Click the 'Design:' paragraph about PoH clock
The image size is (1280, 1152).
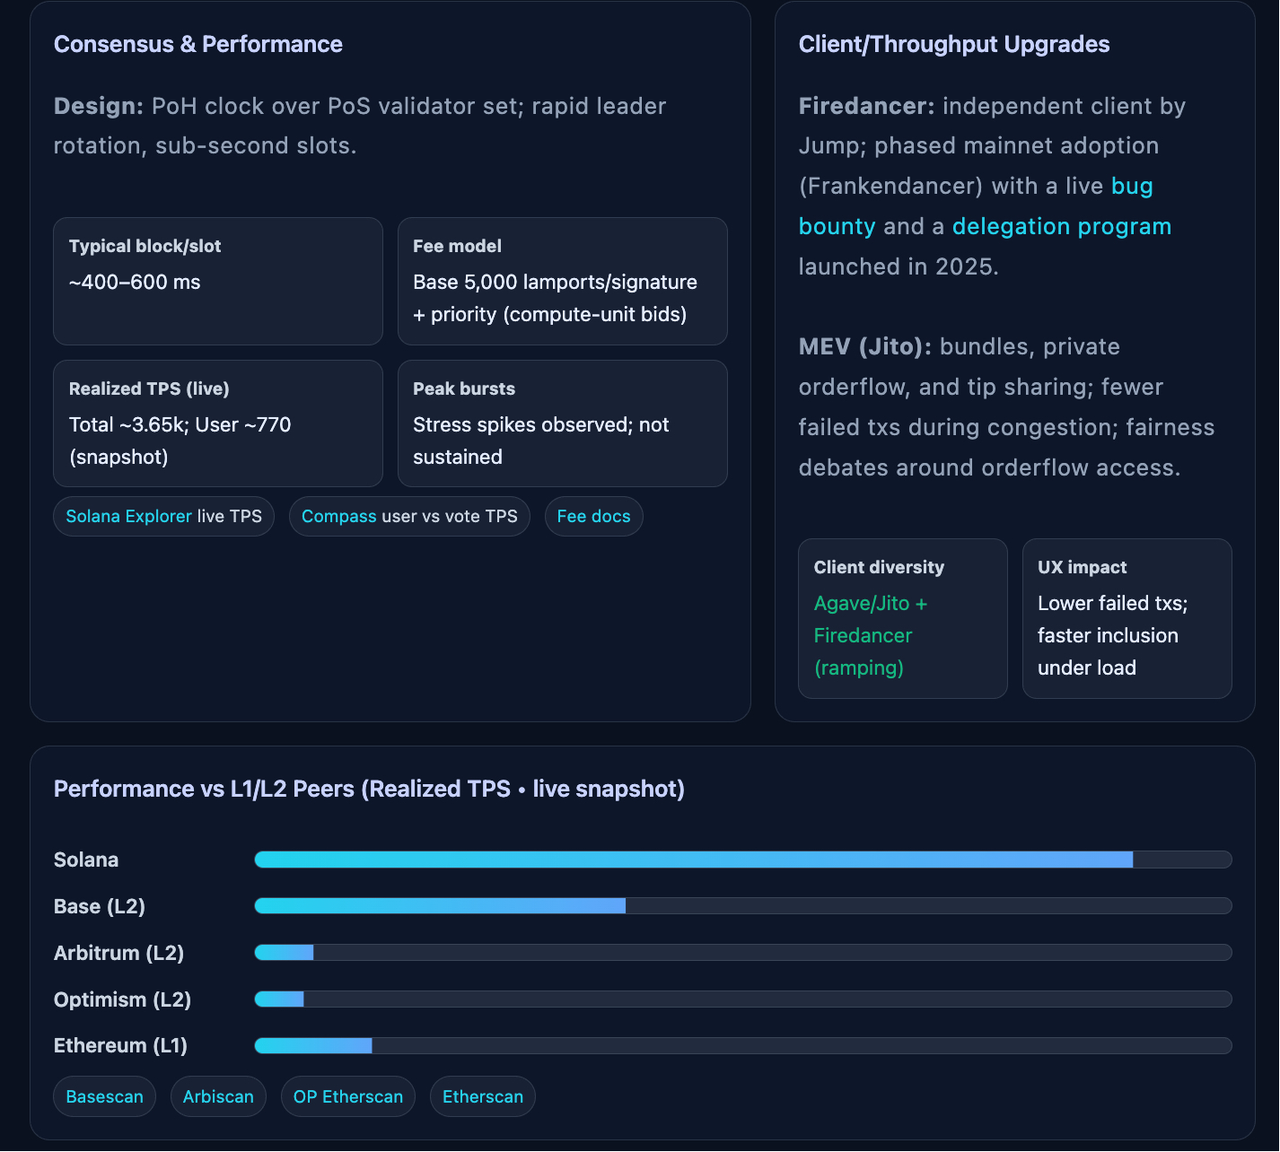[360, 125]
